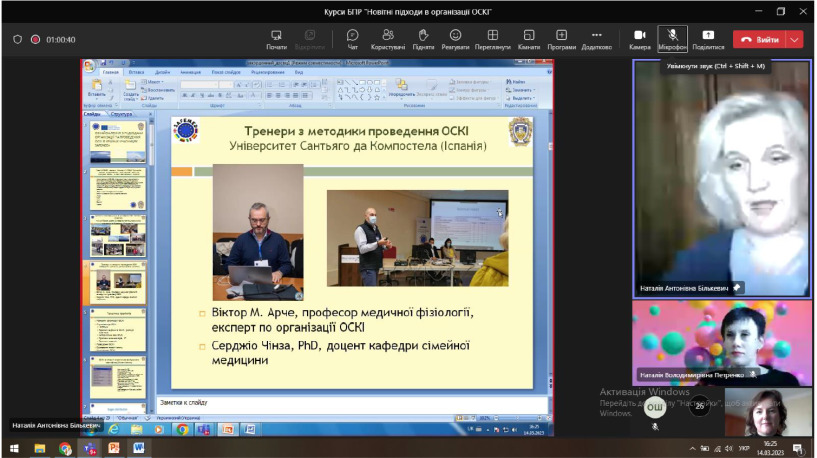
Task: Toggle the camera on or off
Action: click(x=640, y=39)
